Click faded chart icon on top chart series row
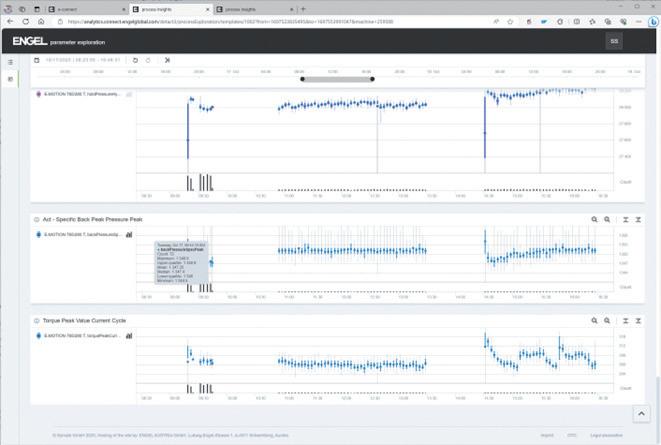Screen dimensions: 661x445 tap(129, 94)
